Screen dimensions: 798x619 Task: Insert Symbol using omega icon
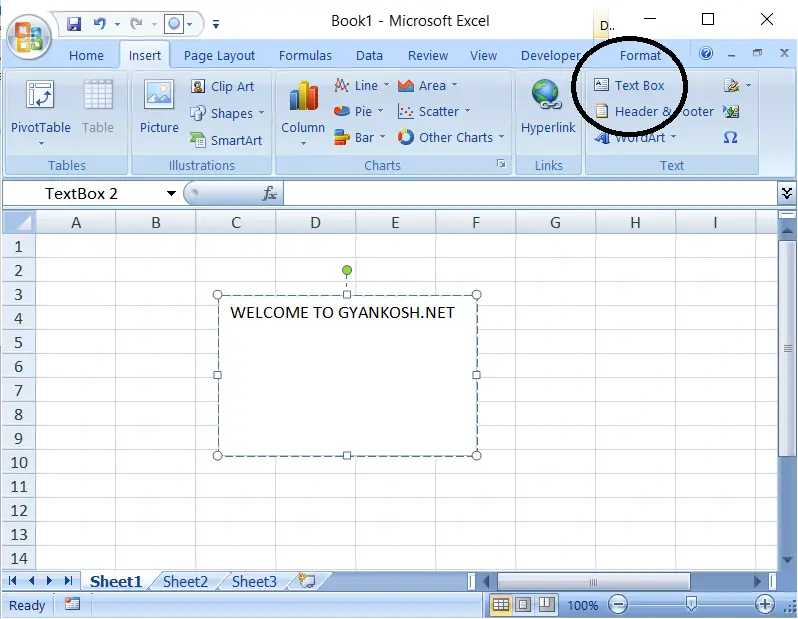(730, 137)
